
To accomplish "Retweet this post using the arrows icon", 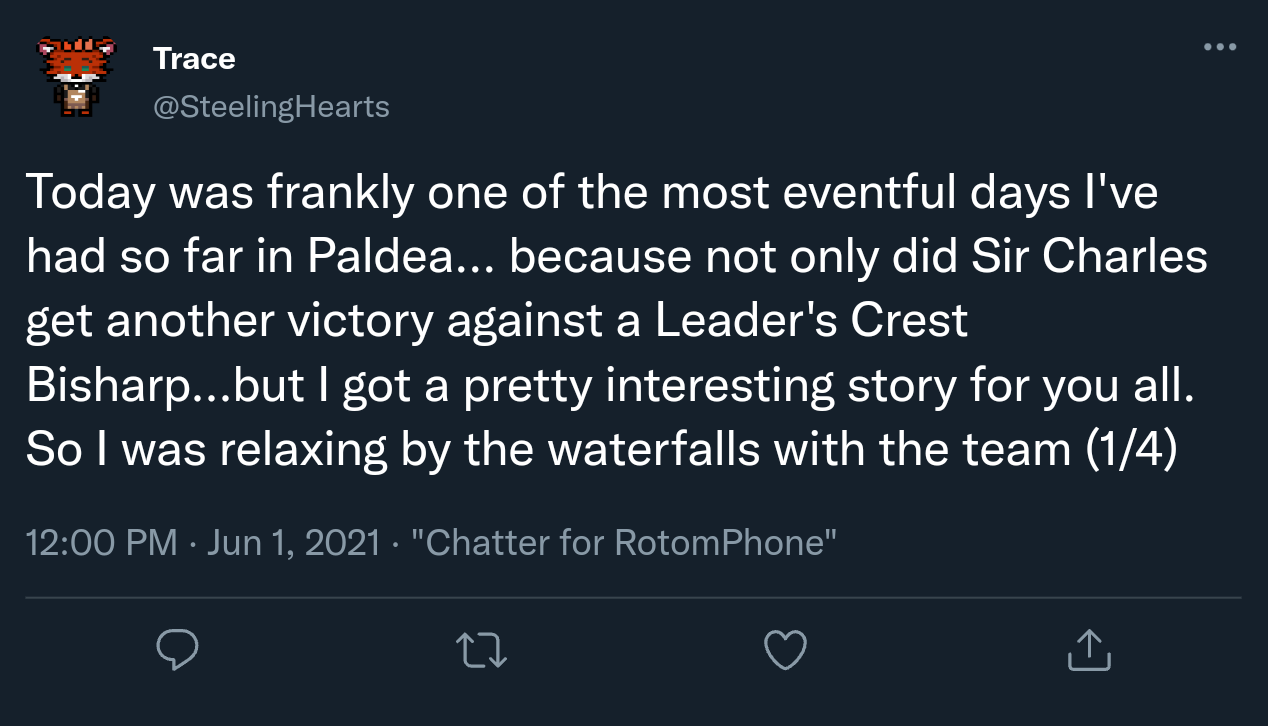I will [x=482, y=650].
